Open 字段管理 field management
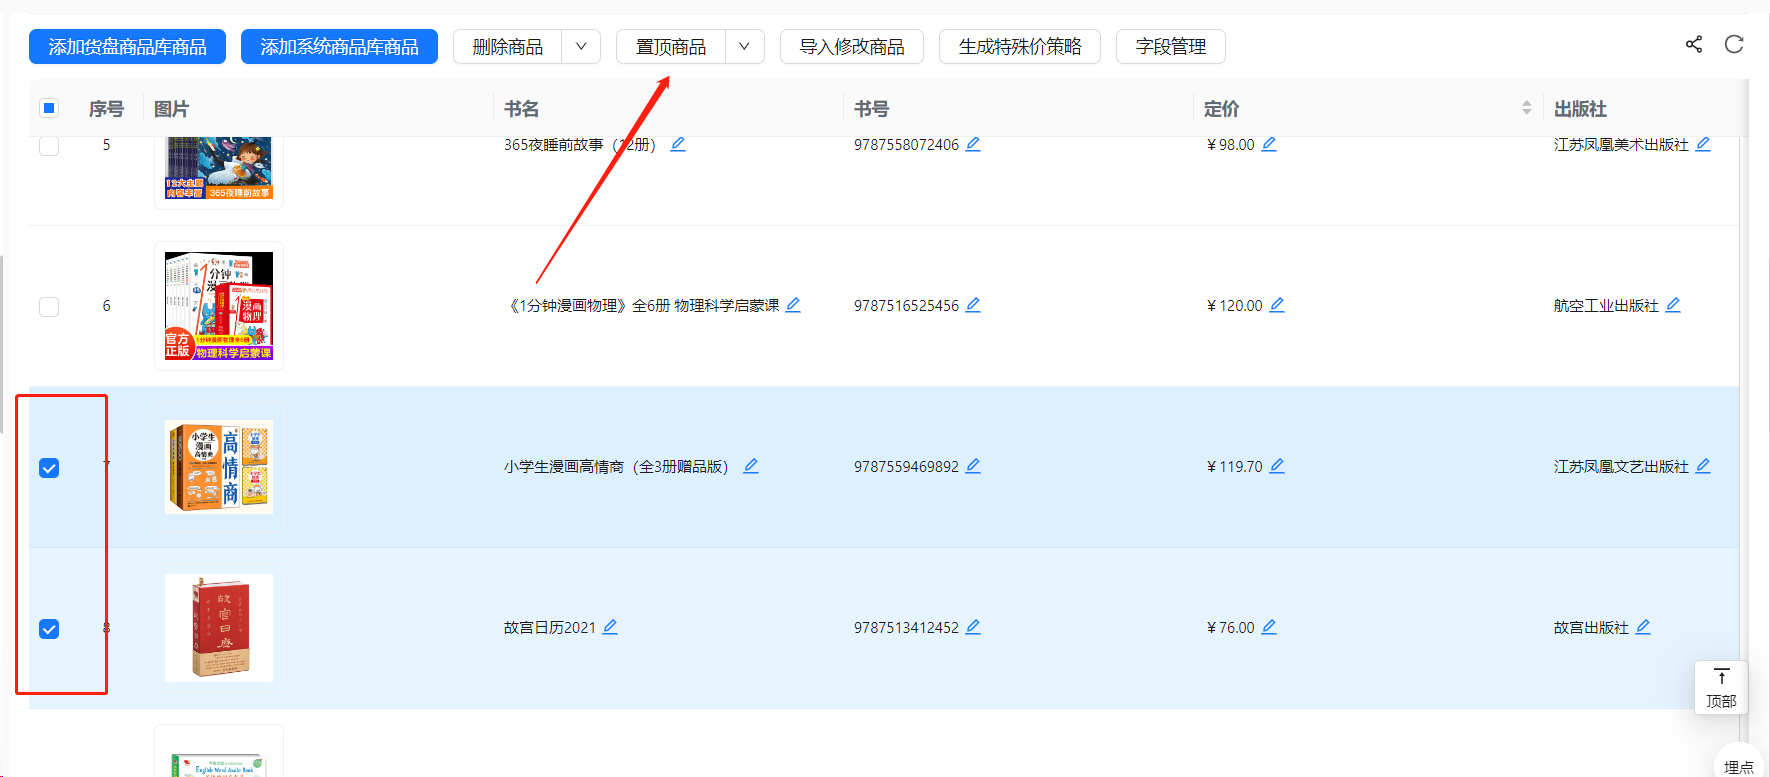The width and height of the screenshot is (1770, 777). (x=1171, y=46)
